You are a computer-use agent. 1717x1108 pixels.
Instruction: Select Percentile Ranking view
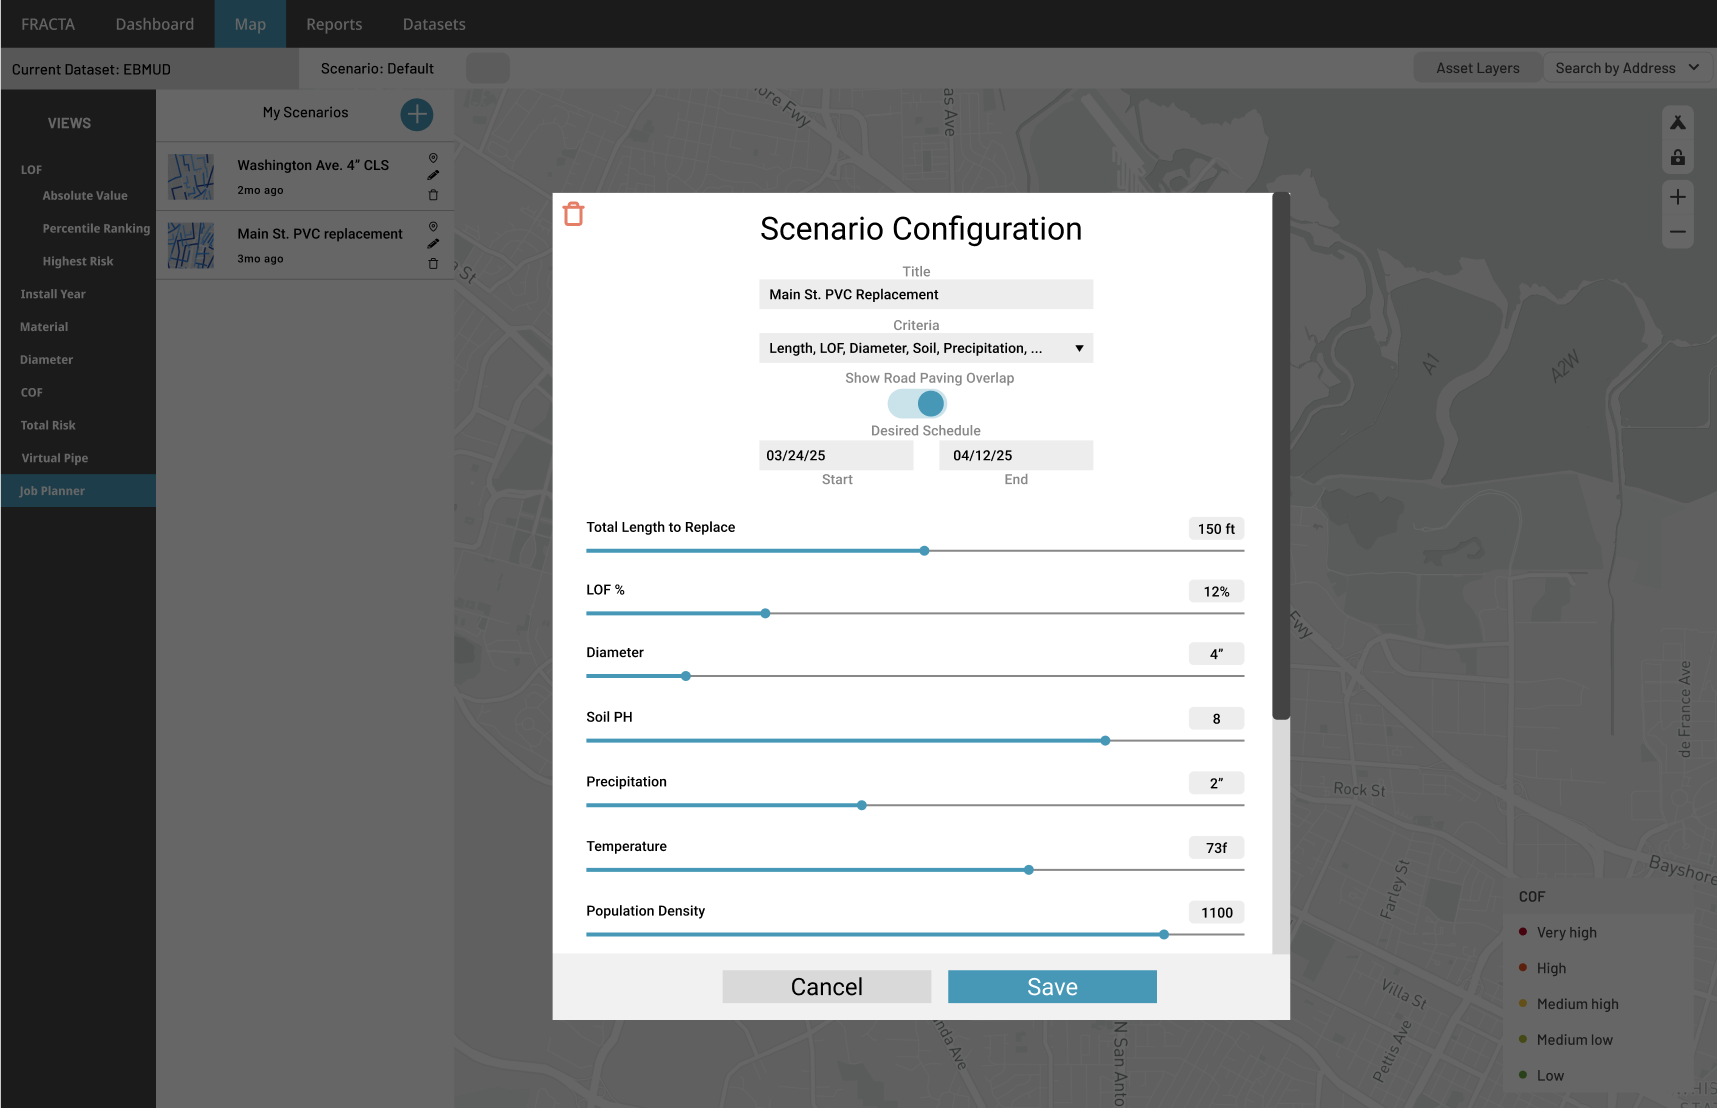point(96,229)
